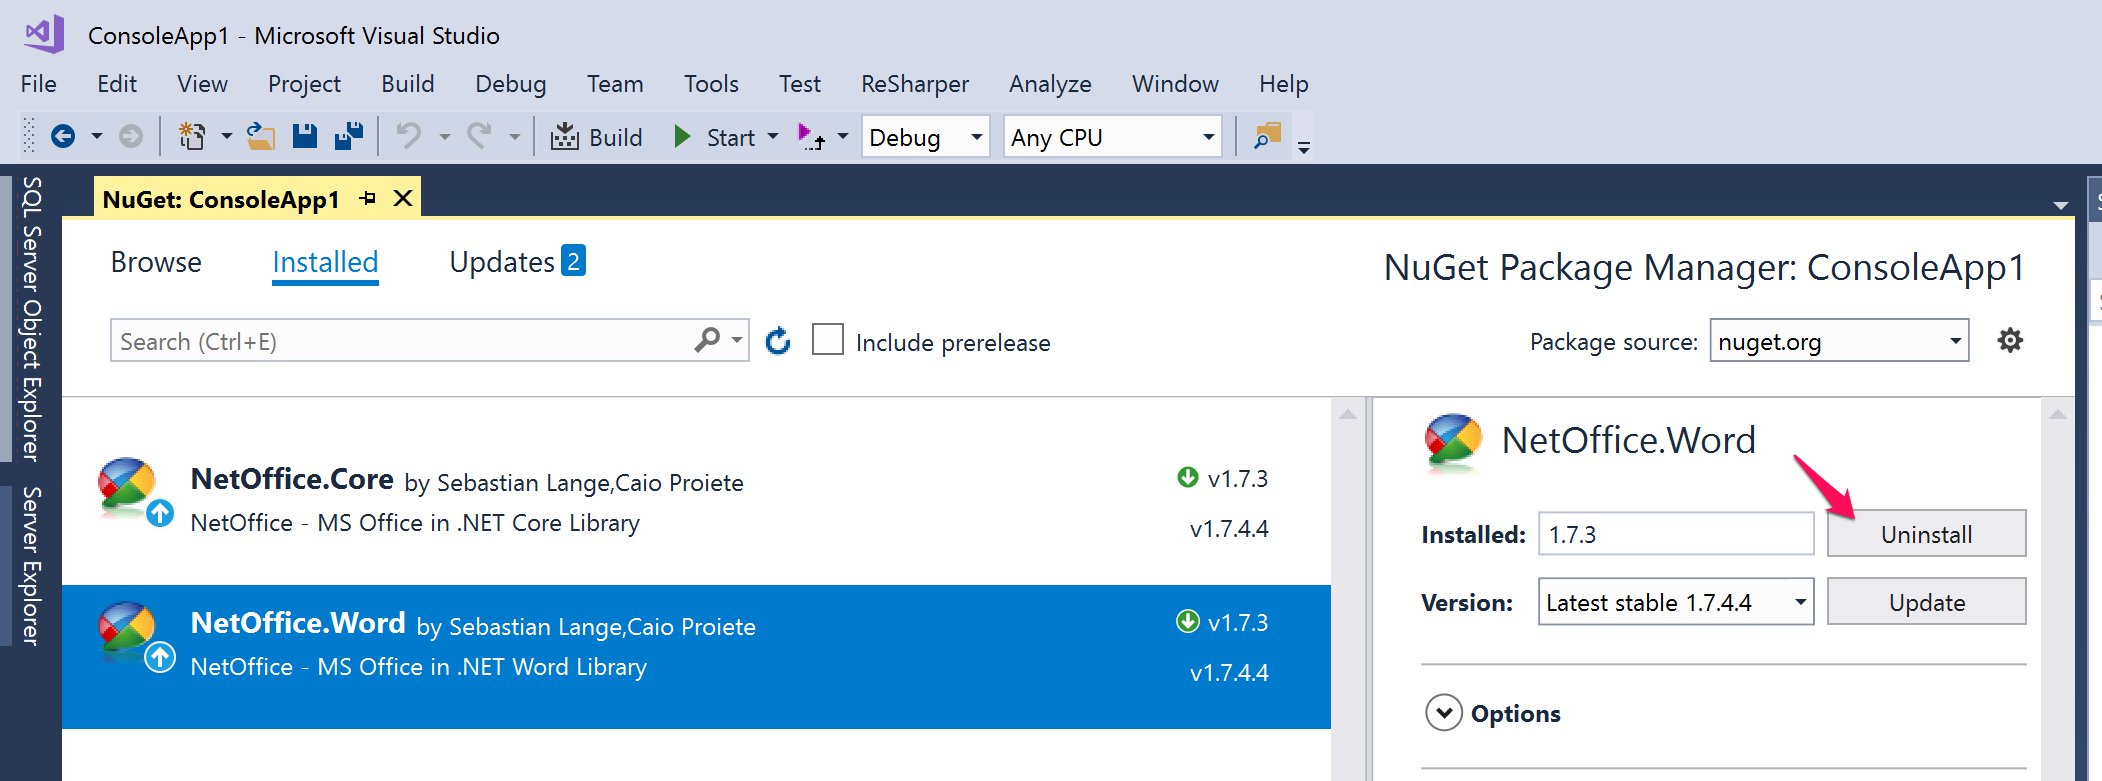Click the Navigate Backward arrow icon
The width and height of the screenshot is (2102, 781).
click(x=63, y=136)
